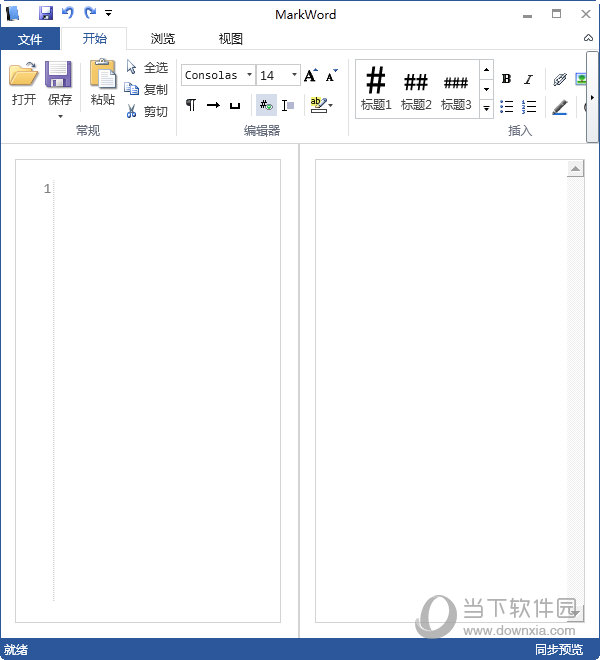Screen dimensions: 600x660
Task: Expand the Save (保存) dropdown arrow
Action: pos(60,116)
